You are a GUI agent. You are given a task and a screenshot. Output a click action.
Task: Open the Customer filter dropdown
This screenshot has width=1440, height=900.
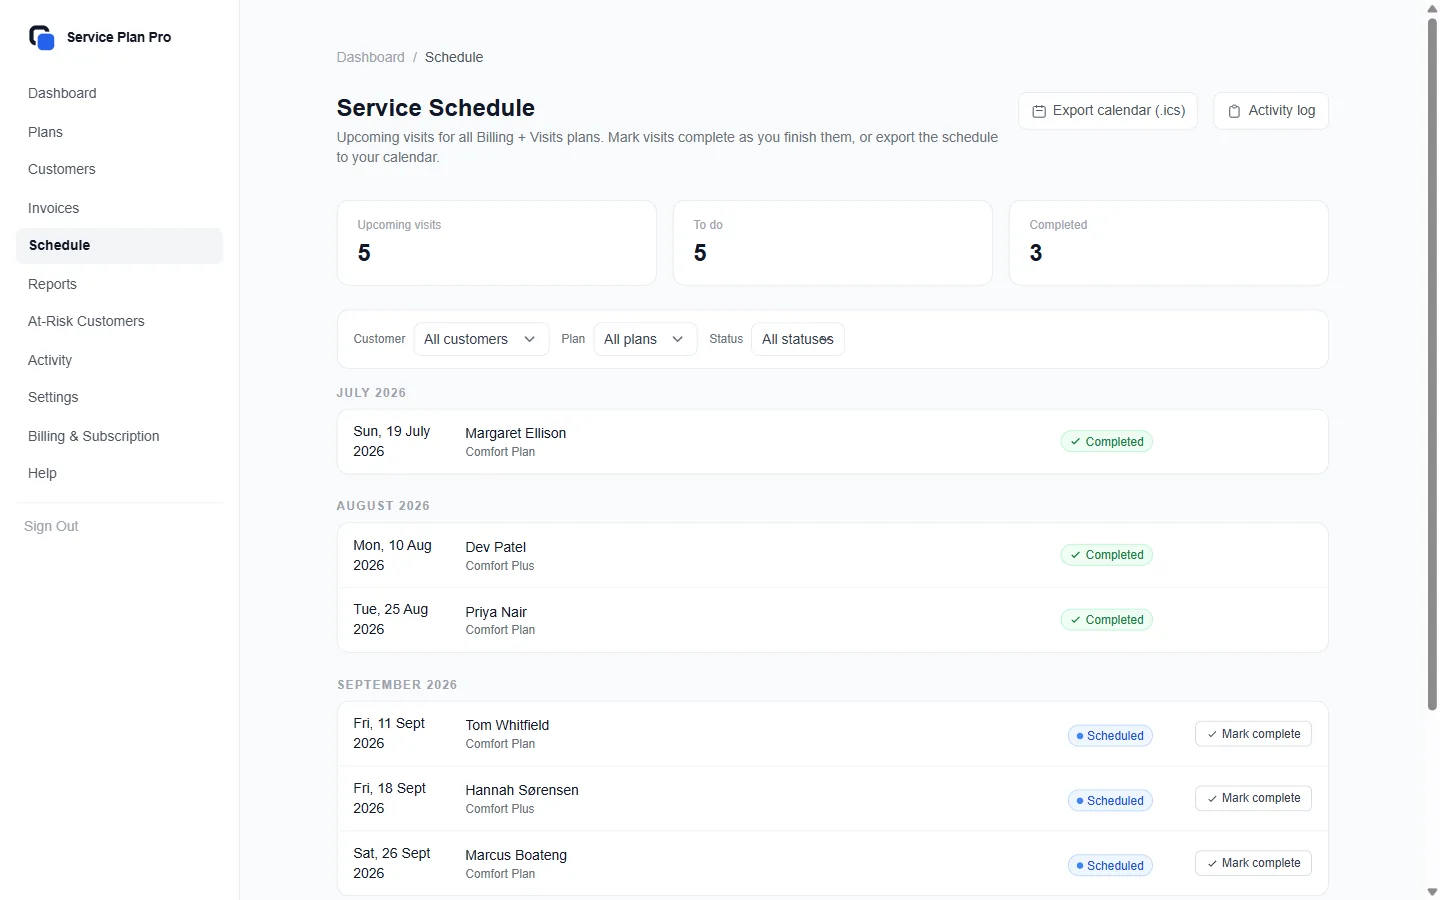point(481,339)
